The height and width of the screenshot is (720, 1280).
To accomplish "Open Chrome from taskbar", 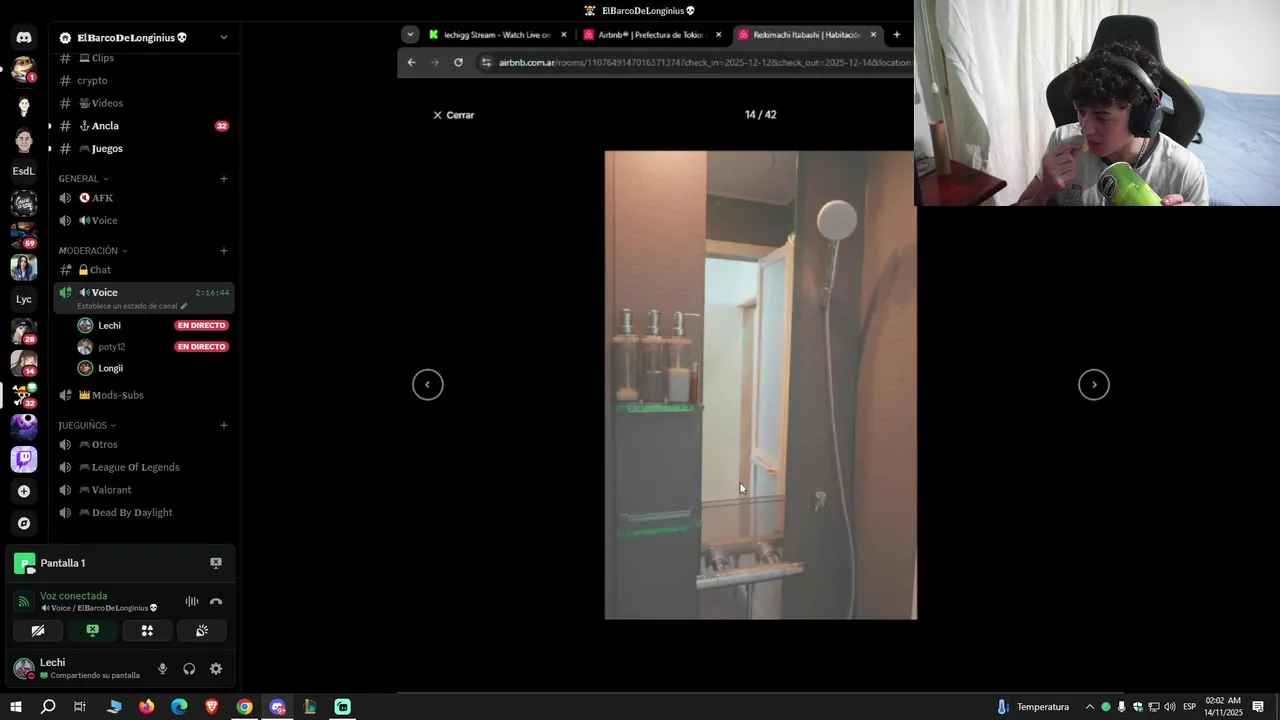I will click(244, 707).
